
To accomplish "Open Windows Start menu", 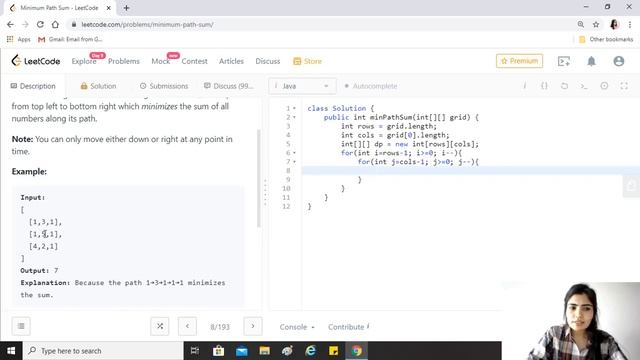I will point(11,351).
